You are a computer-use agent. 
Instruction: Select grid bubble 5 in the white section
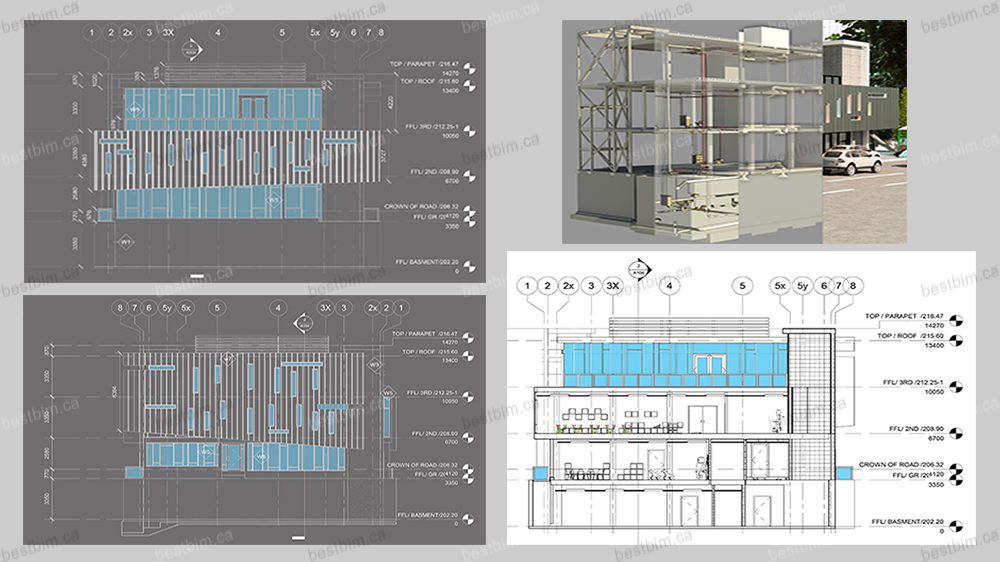742,286
